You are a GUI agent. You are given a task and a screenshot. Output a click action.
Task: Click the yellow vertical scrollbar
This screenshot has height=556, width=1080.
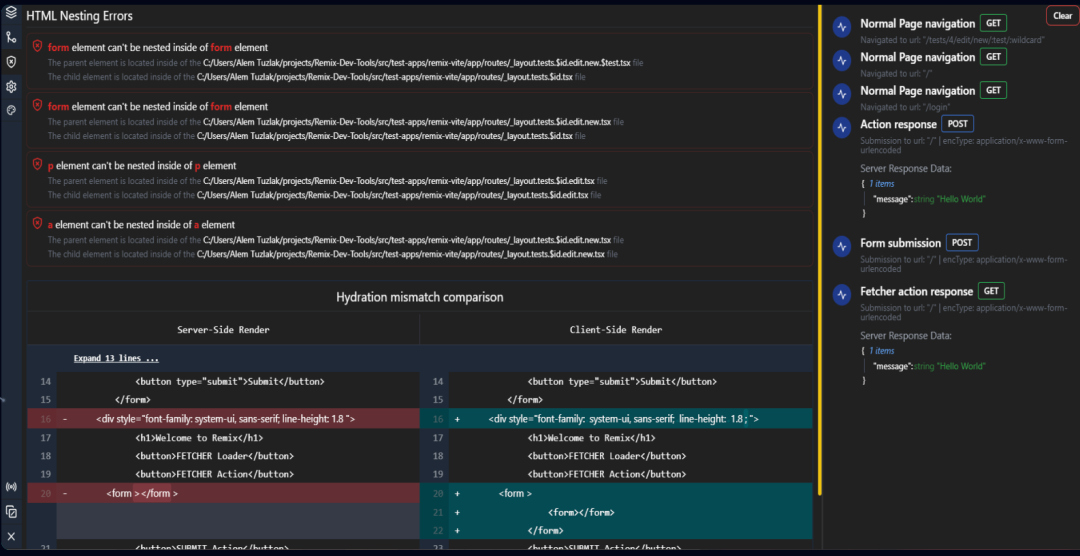(820, 248)
